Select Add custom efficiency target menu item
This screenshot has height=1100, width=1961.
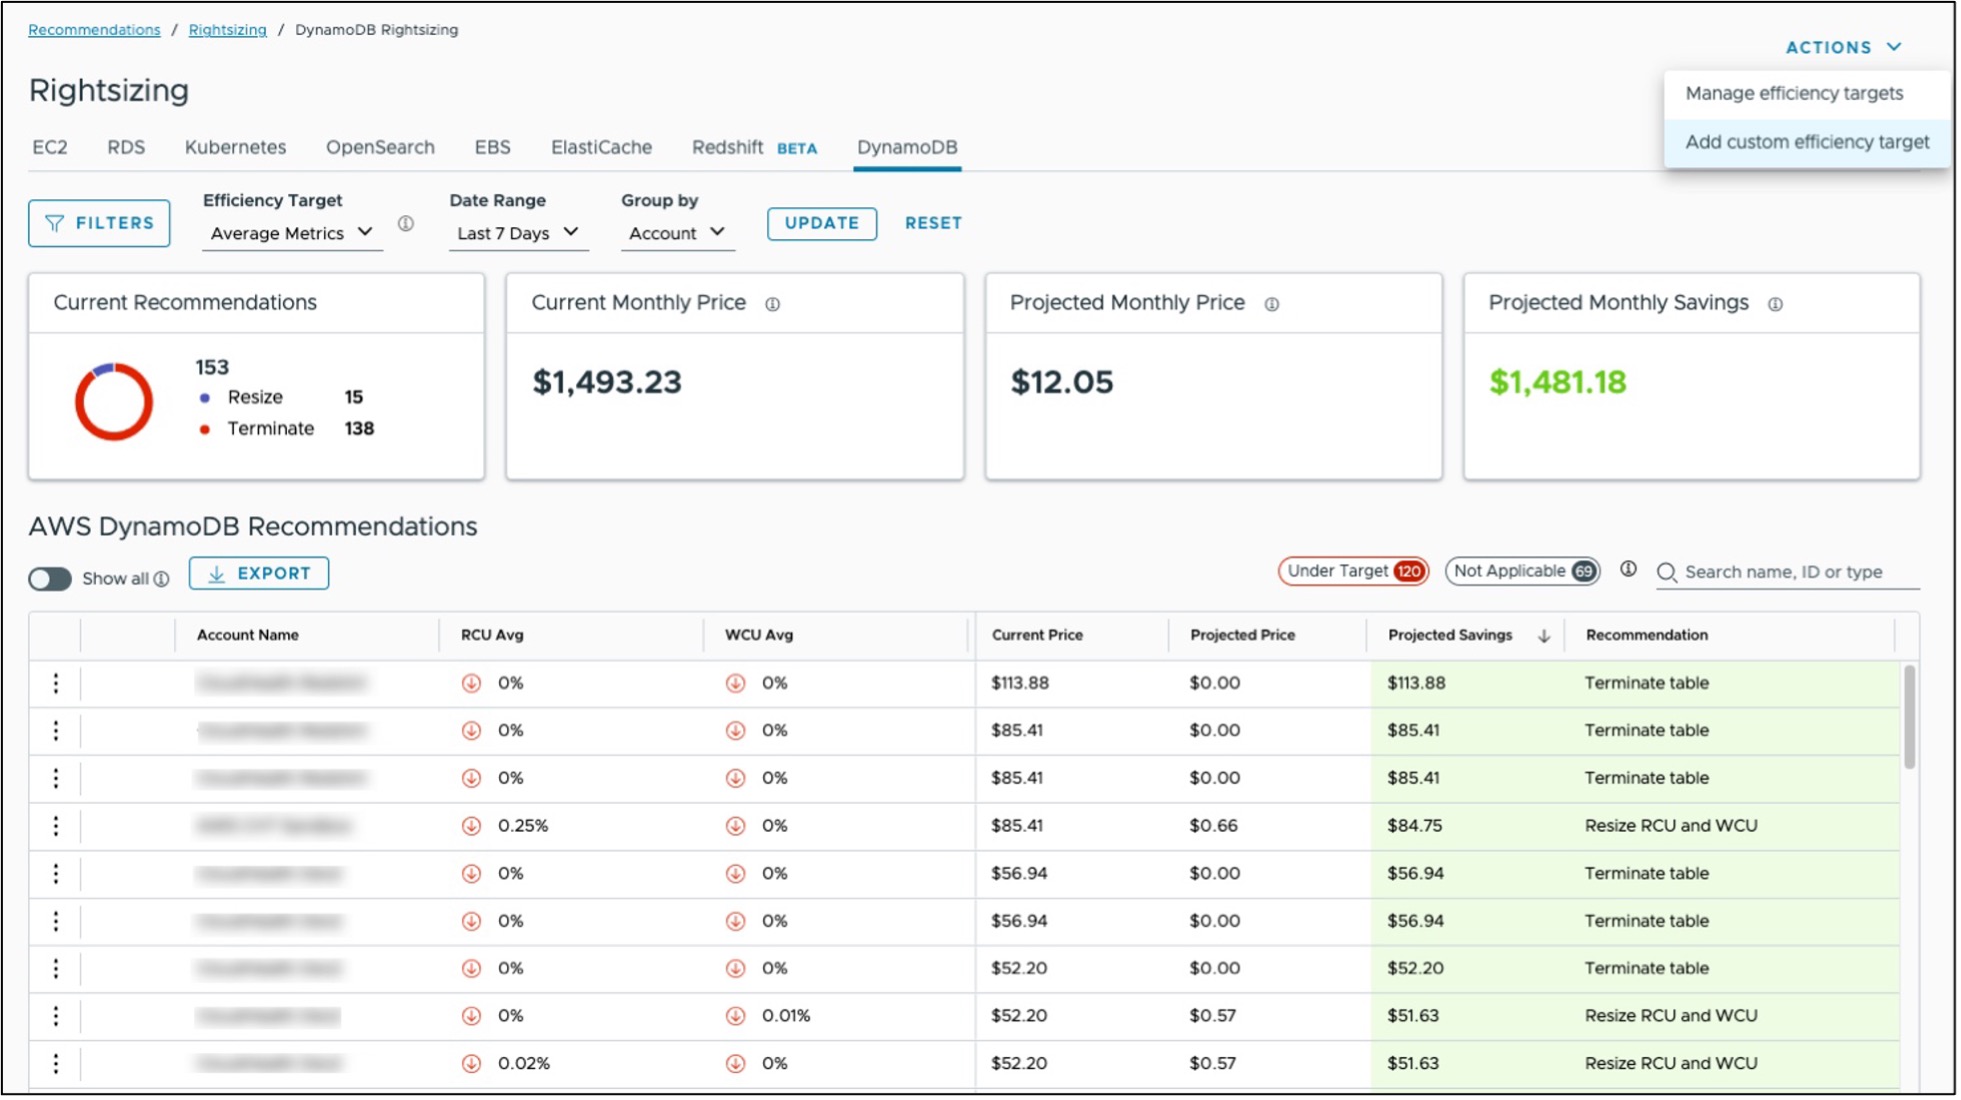point(1806,142)
